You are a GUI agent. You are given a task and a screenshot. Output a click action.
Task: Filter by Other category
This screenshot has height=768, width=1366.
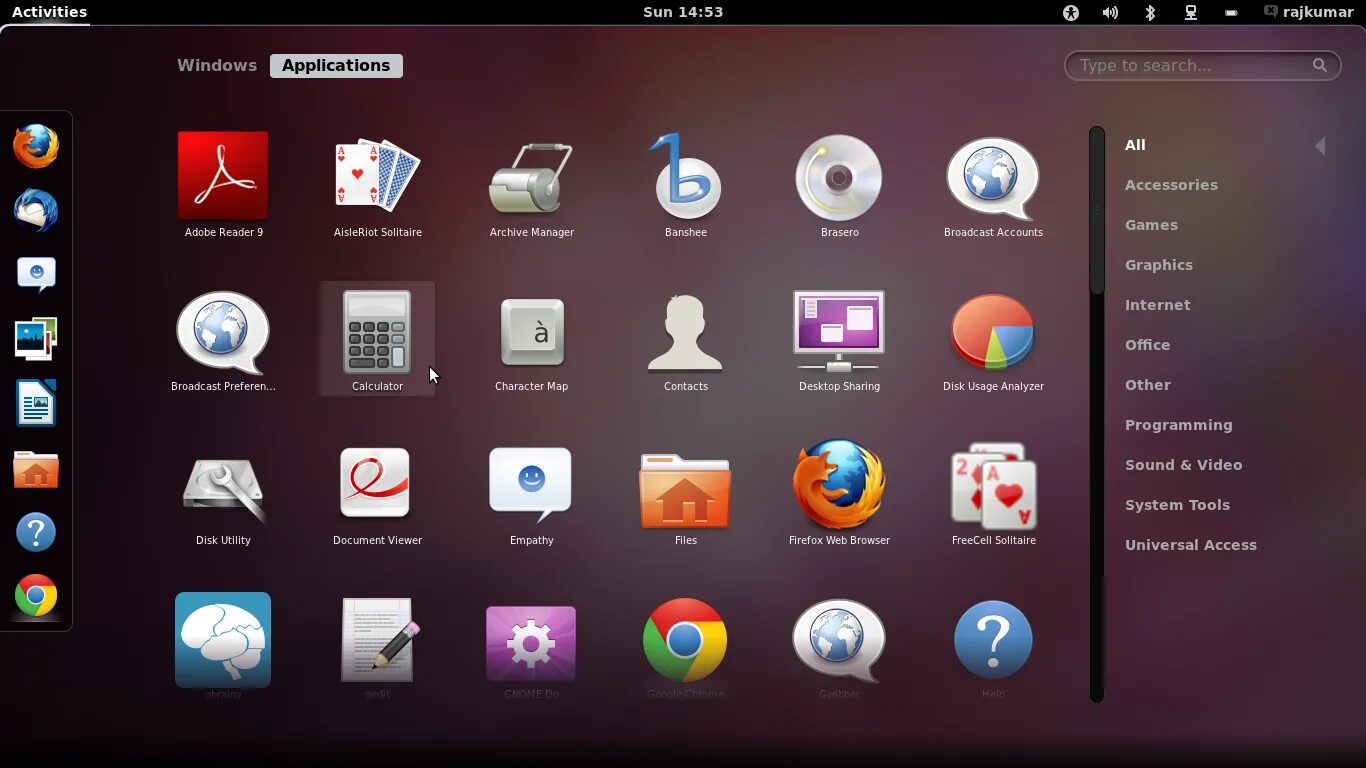(x=1147, y=385)
